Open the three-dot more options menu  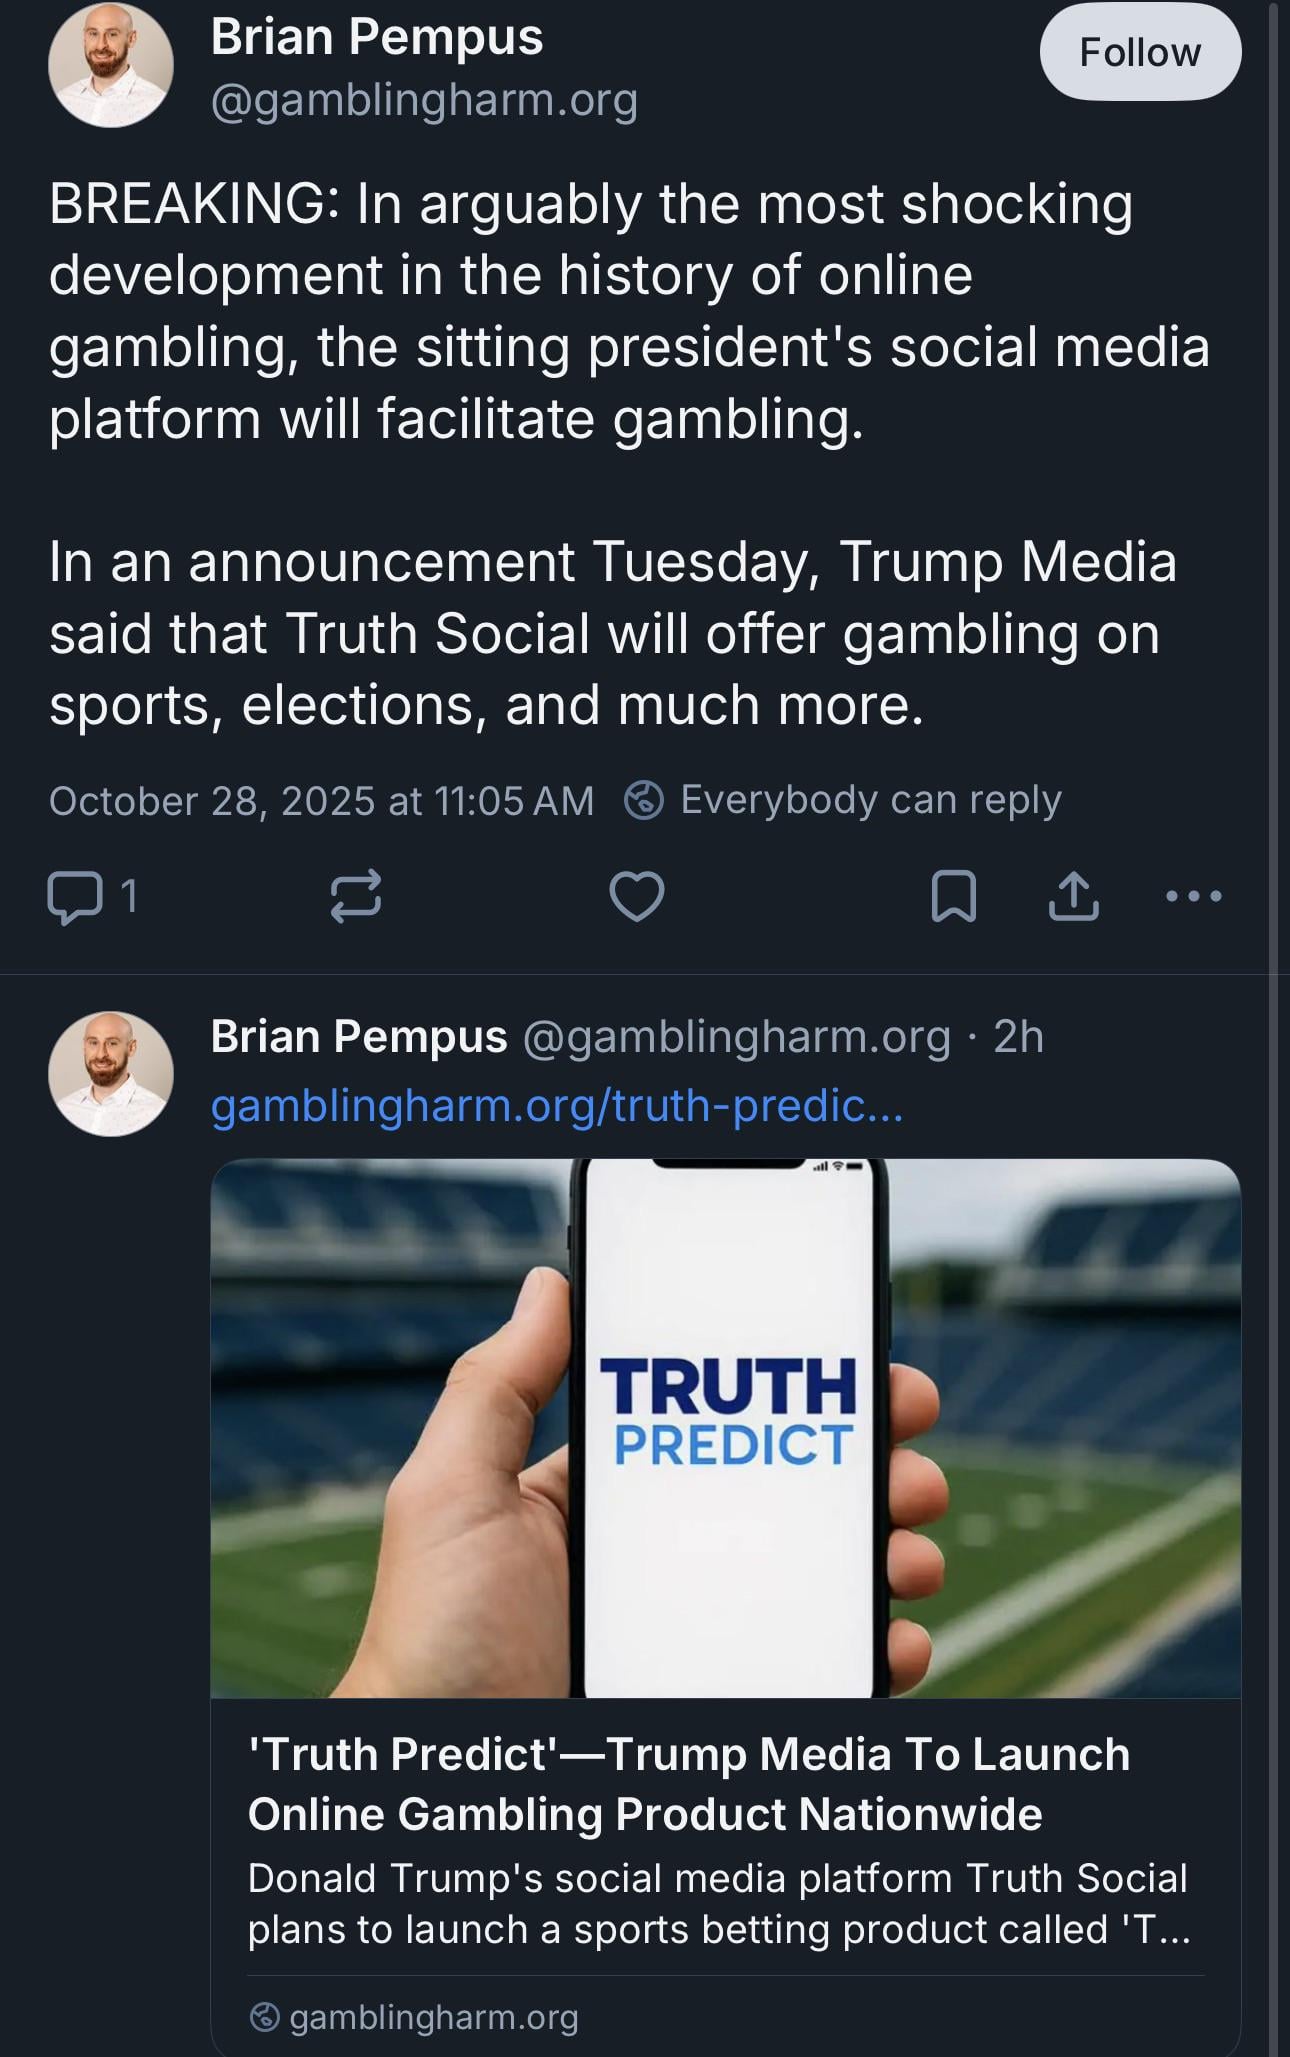click(1194, 896)
